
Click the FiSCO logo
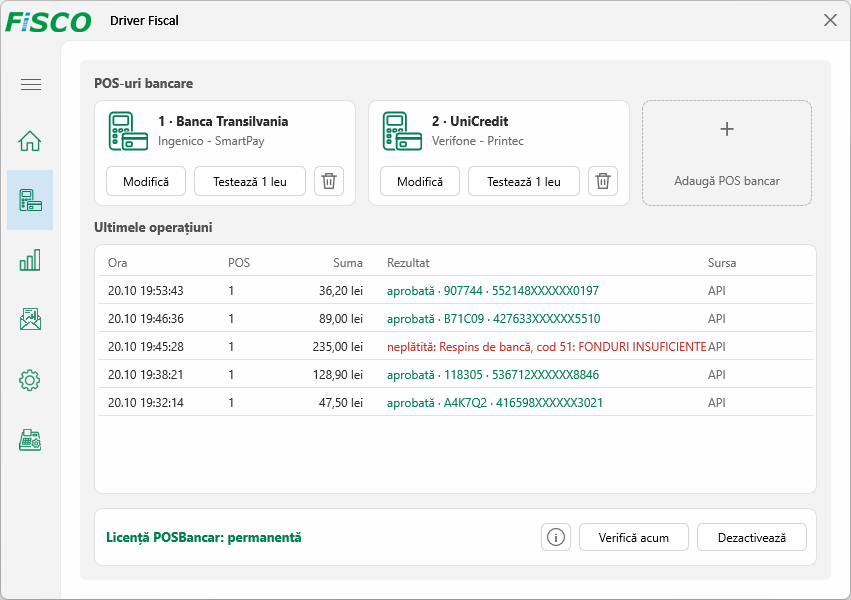coord(48,22)
